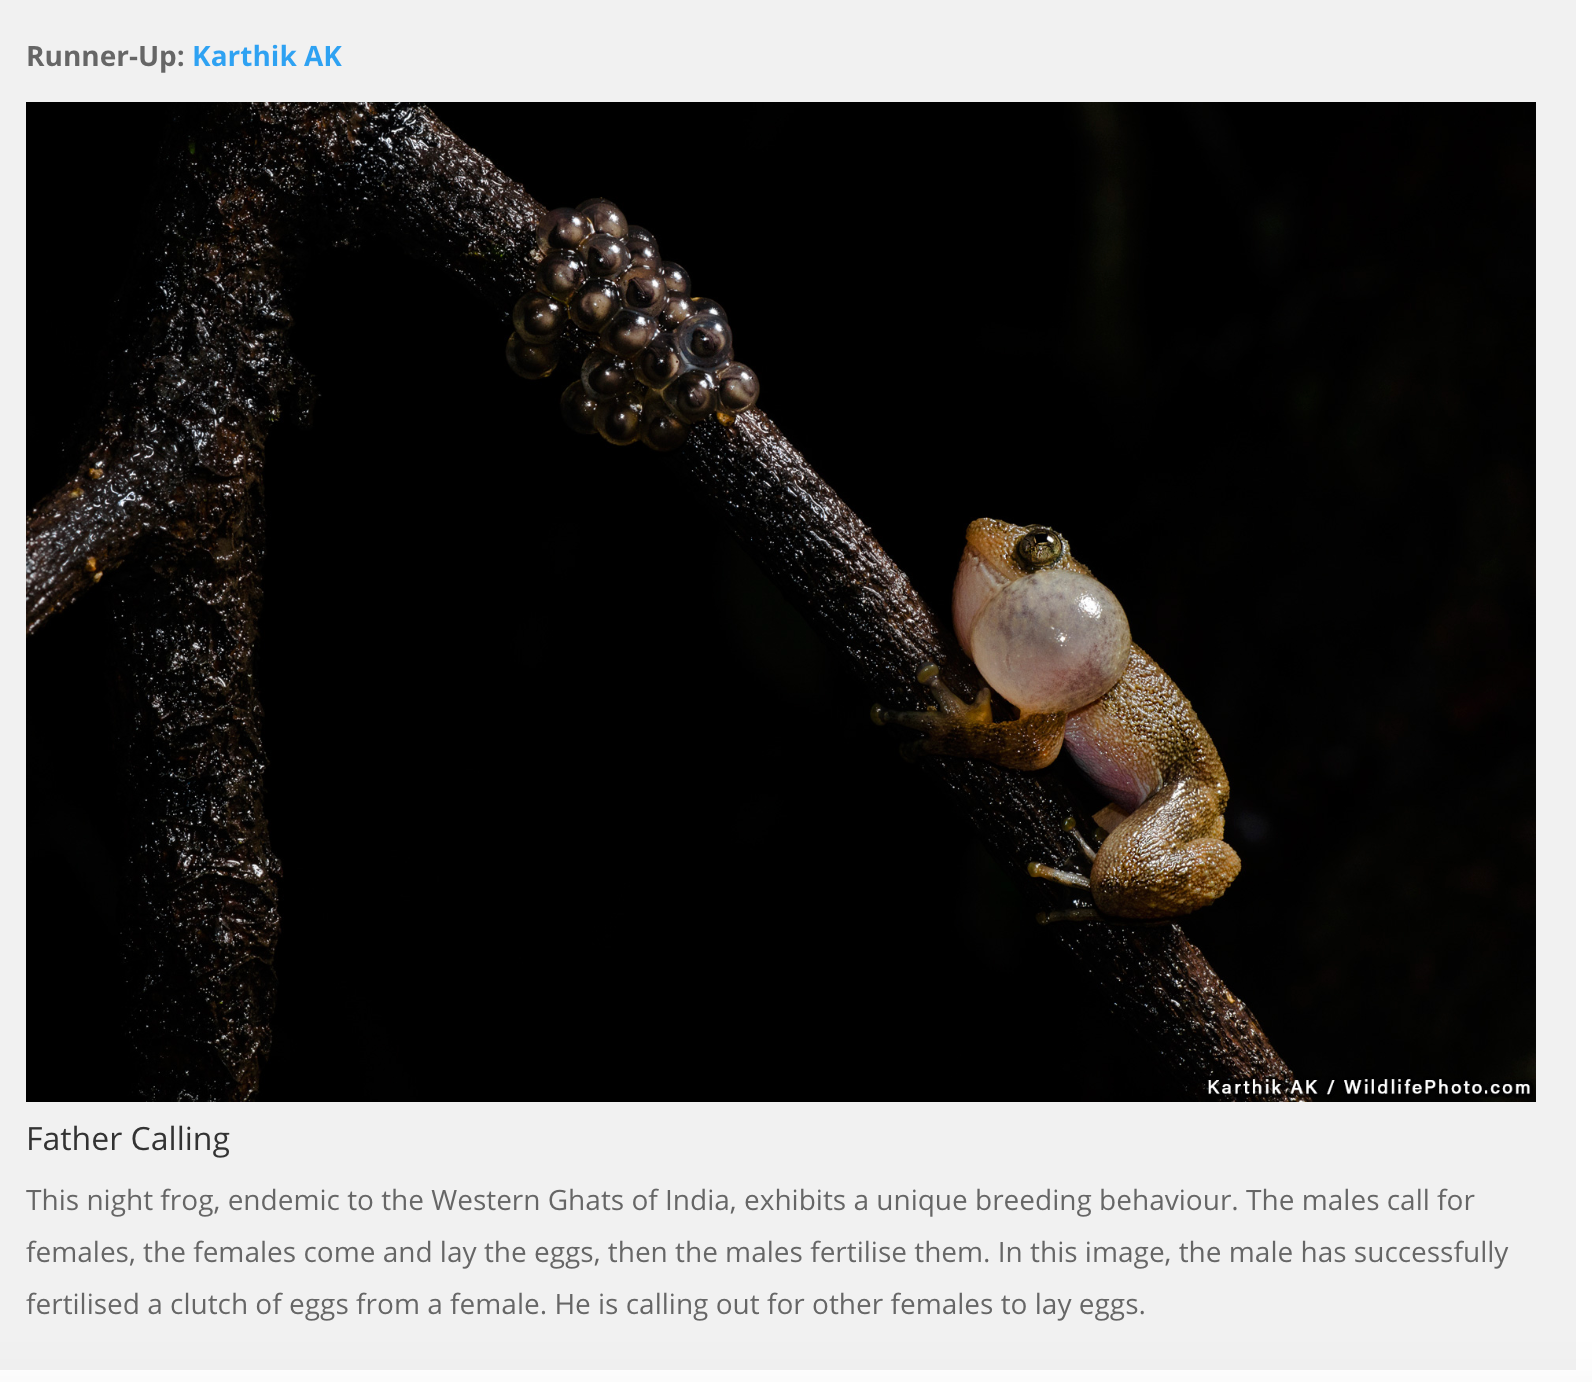Open the Karthik AK photographer link
Screen dimensions: 1592x1382
[267, 56]
